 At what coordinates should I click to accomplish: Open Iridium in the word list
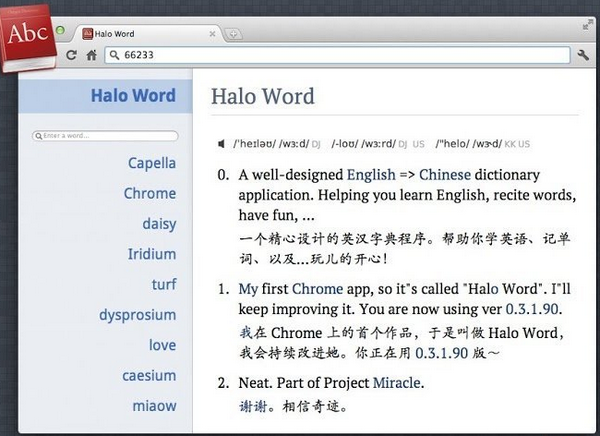(152, 254)
